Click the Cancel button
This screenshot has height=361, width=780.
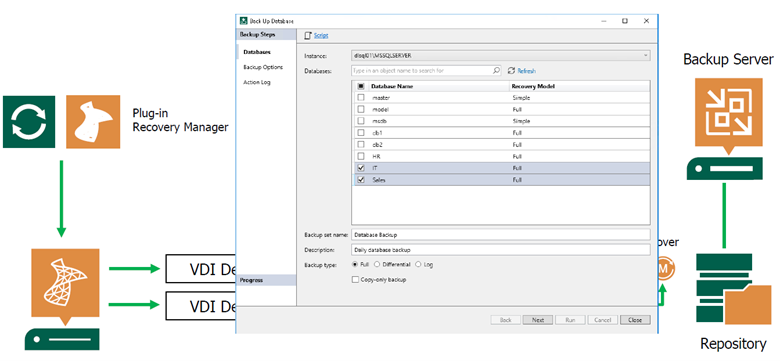coord(603,320)
